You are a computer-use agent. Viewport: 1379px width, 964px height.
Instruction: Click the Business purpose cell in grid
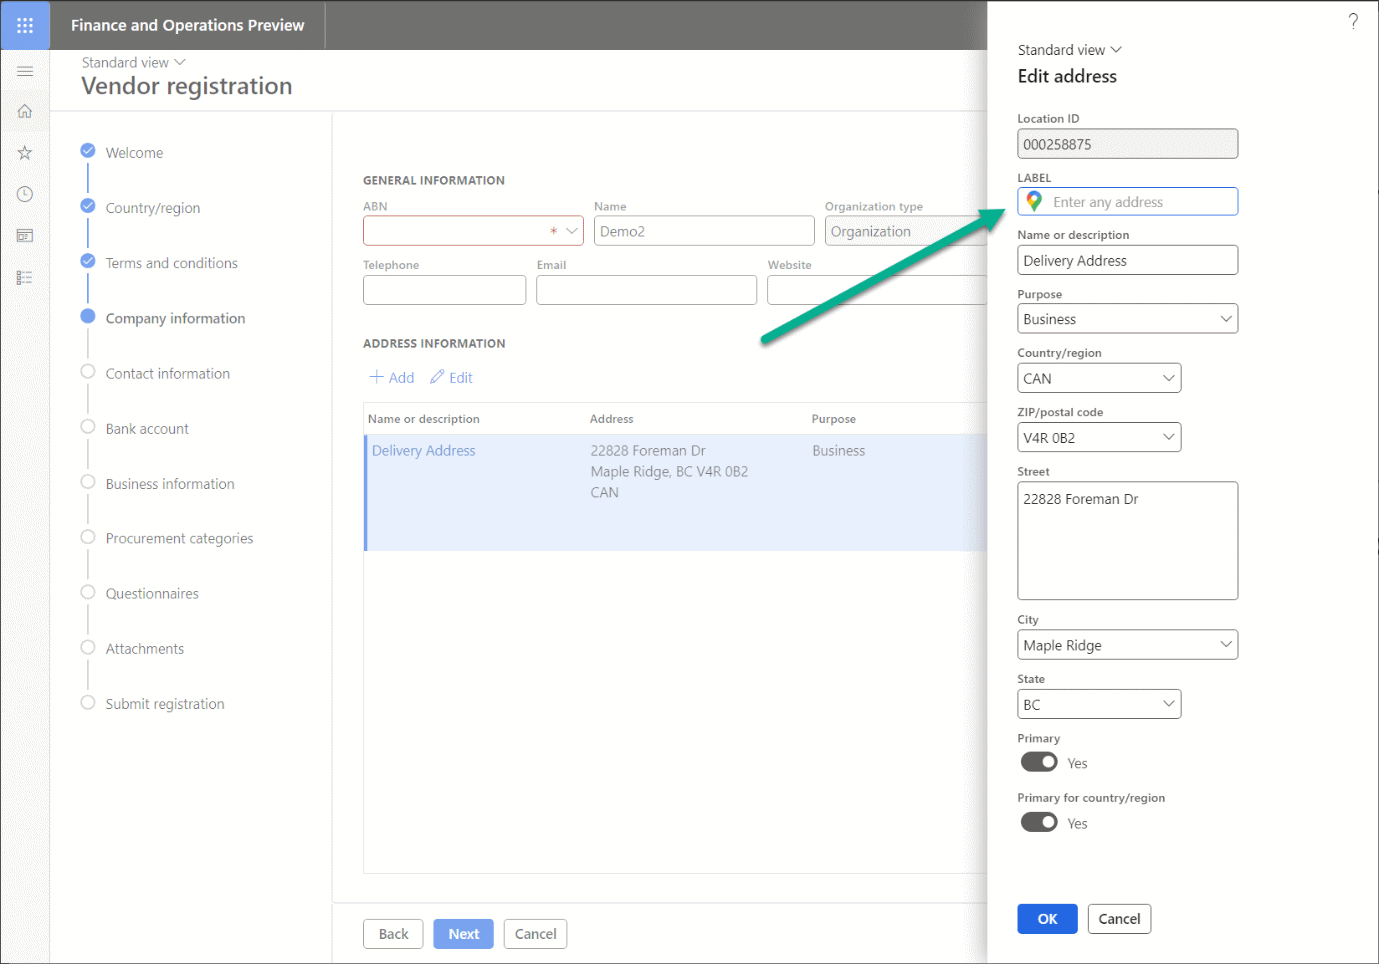[838, 451]
